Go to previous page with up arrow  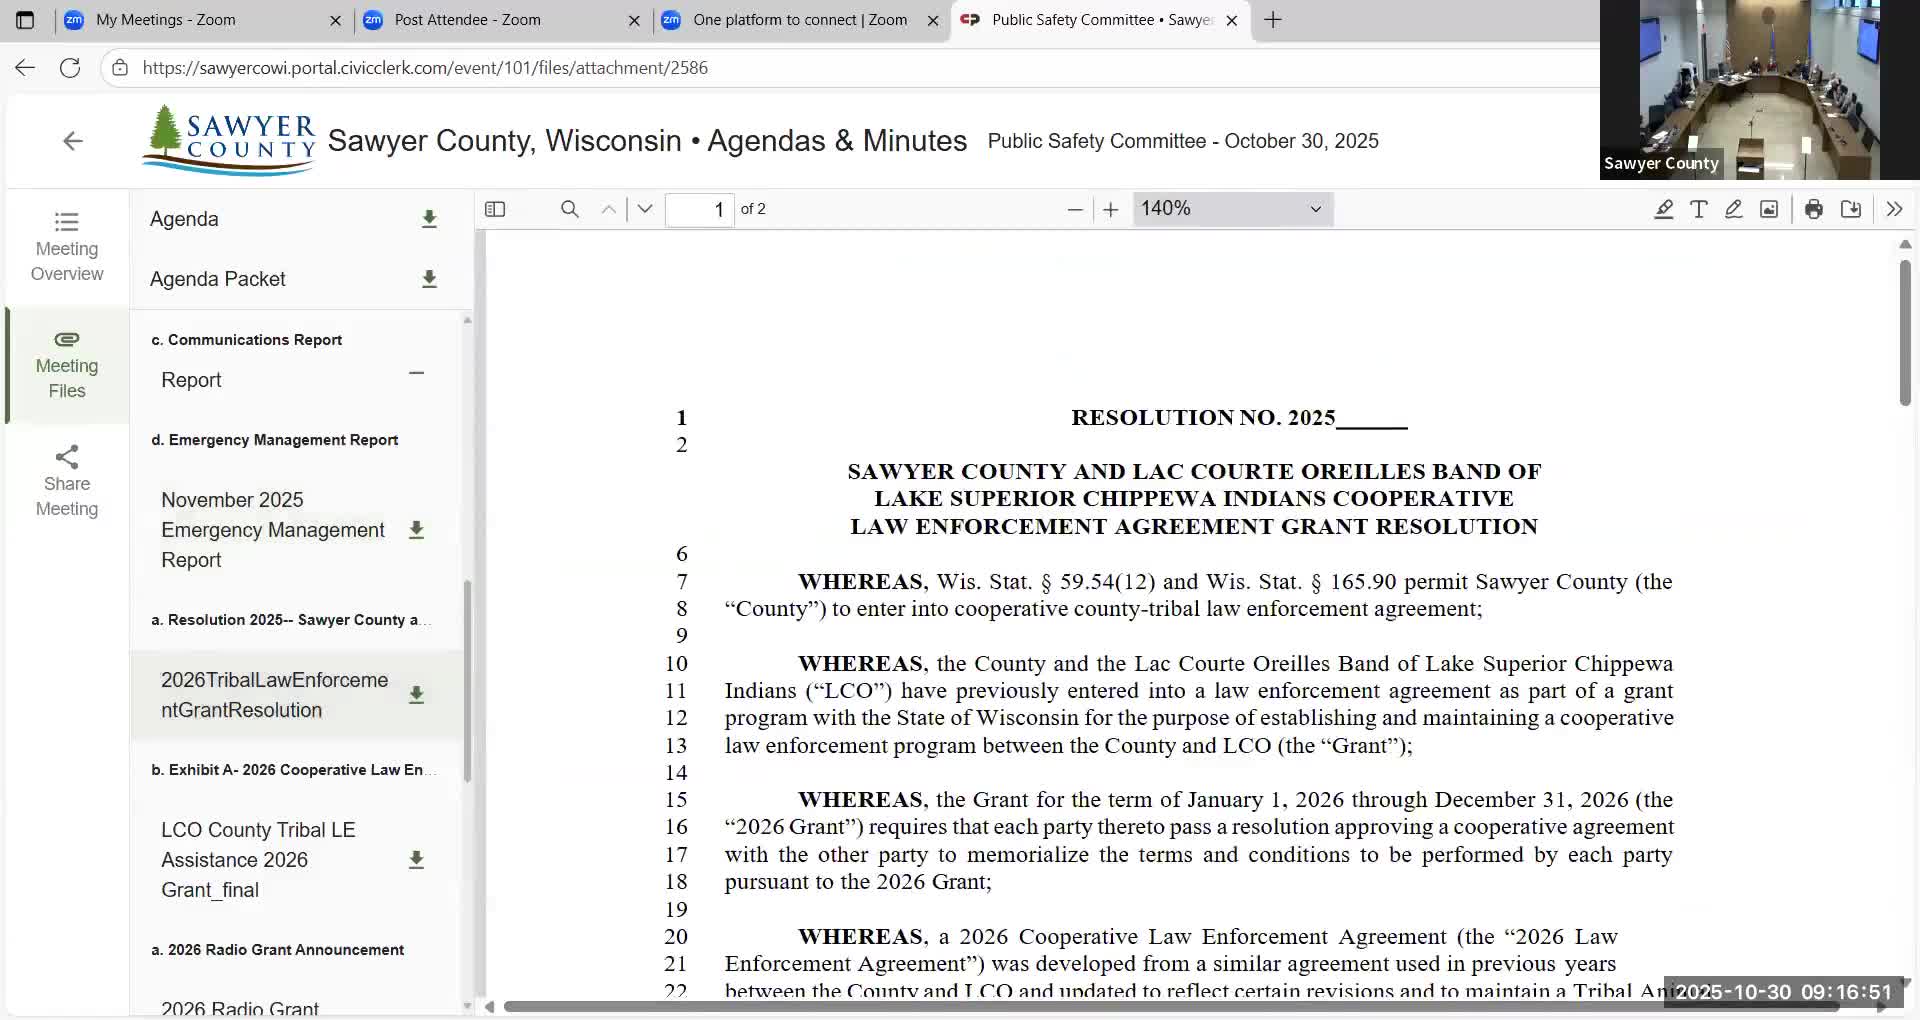coord(608,209)
